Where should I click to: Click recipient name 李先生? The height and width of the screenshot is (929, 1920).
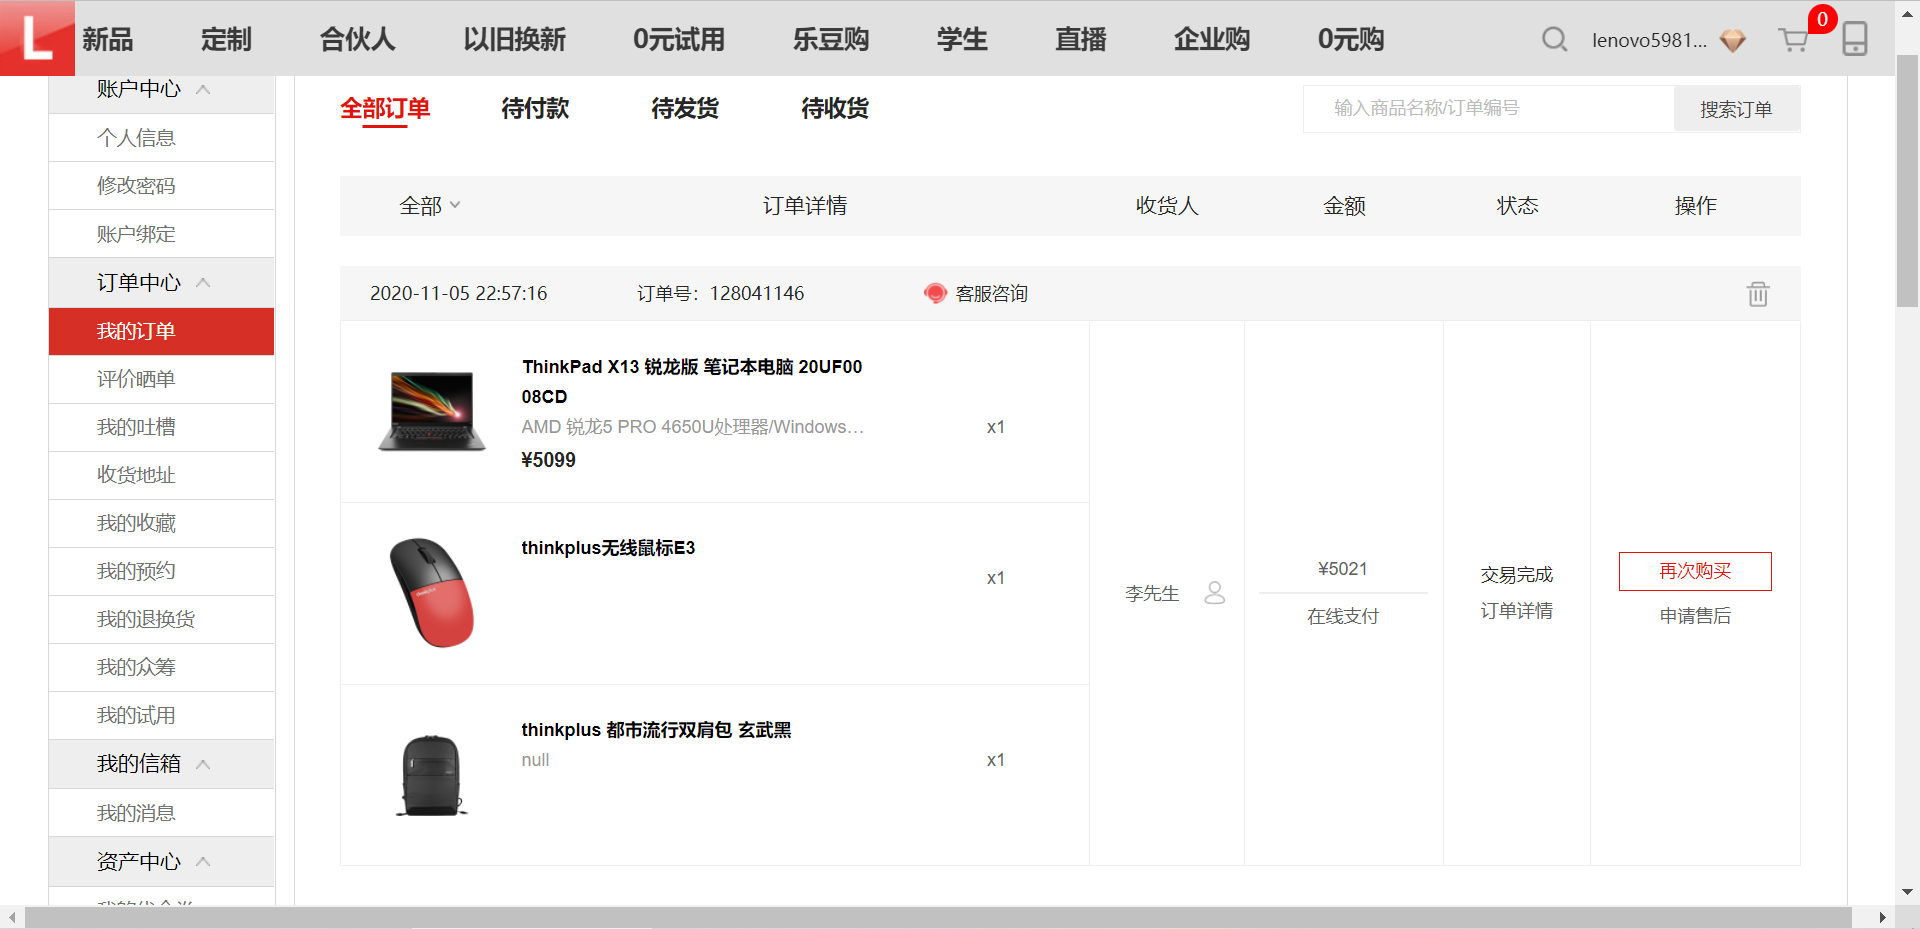point(1152,594)
